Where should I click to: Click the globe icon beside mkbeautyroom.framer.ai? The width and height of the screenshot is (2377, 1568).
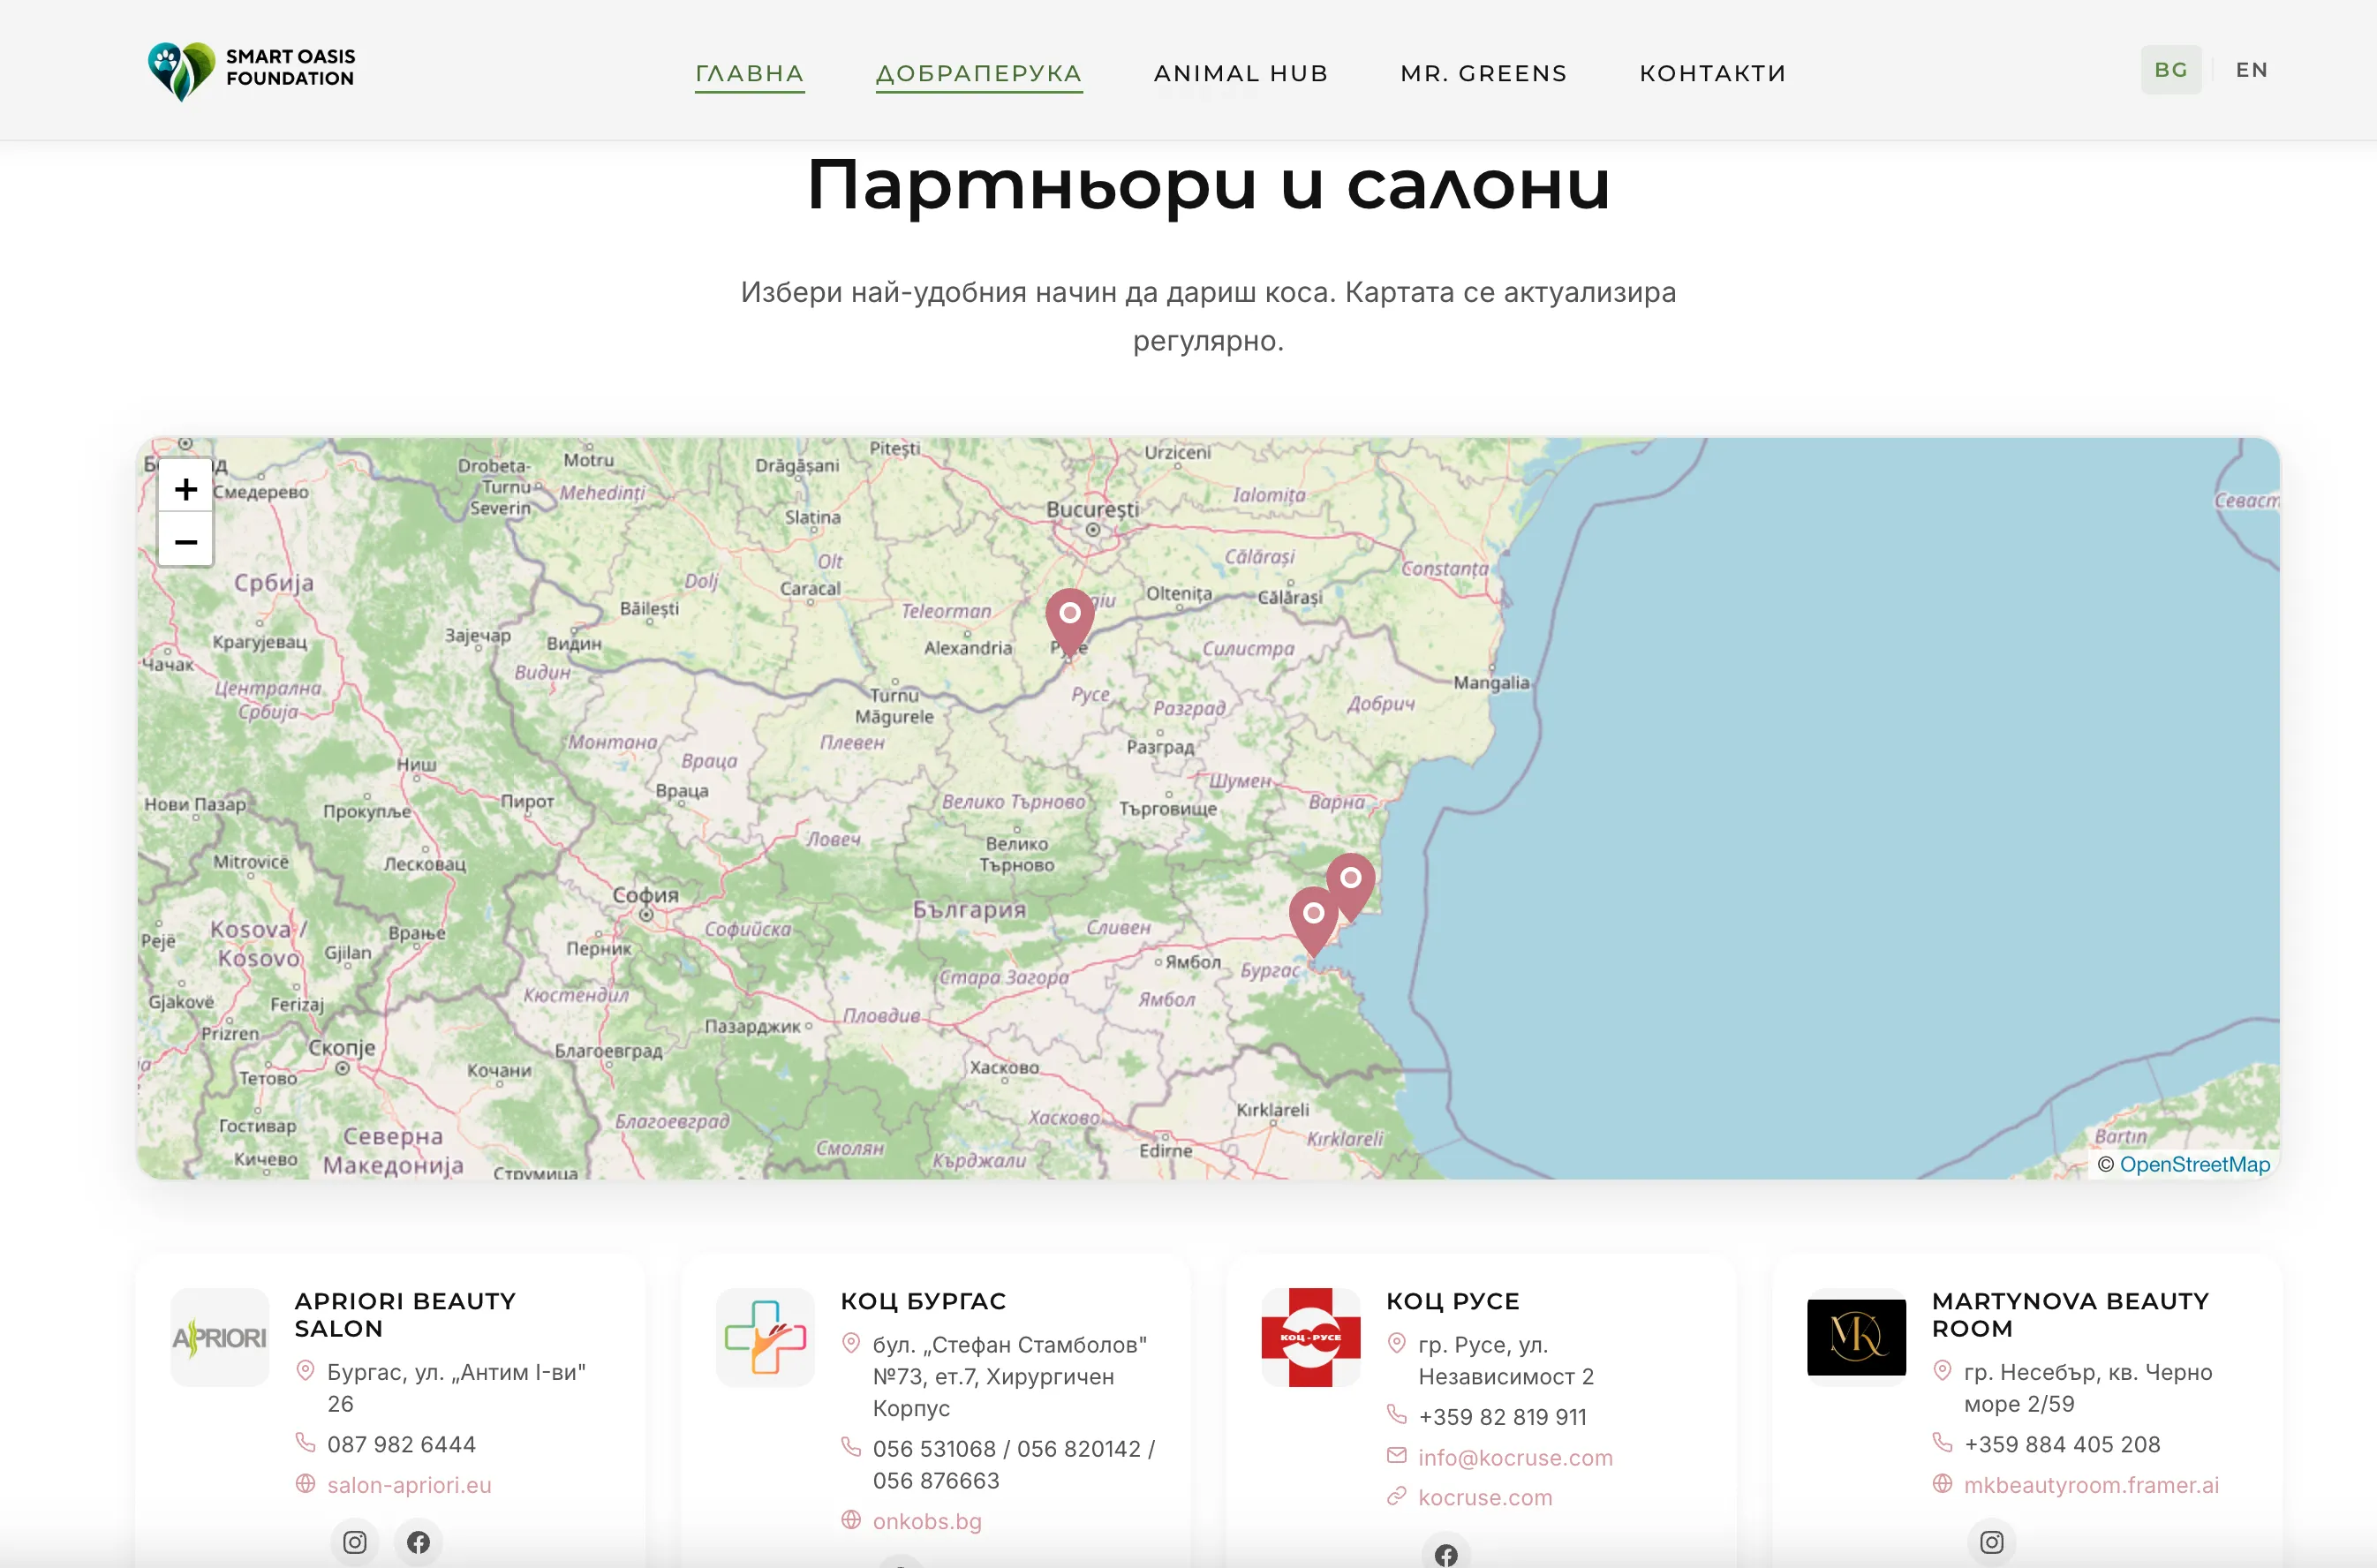tap(1942, 1484)
